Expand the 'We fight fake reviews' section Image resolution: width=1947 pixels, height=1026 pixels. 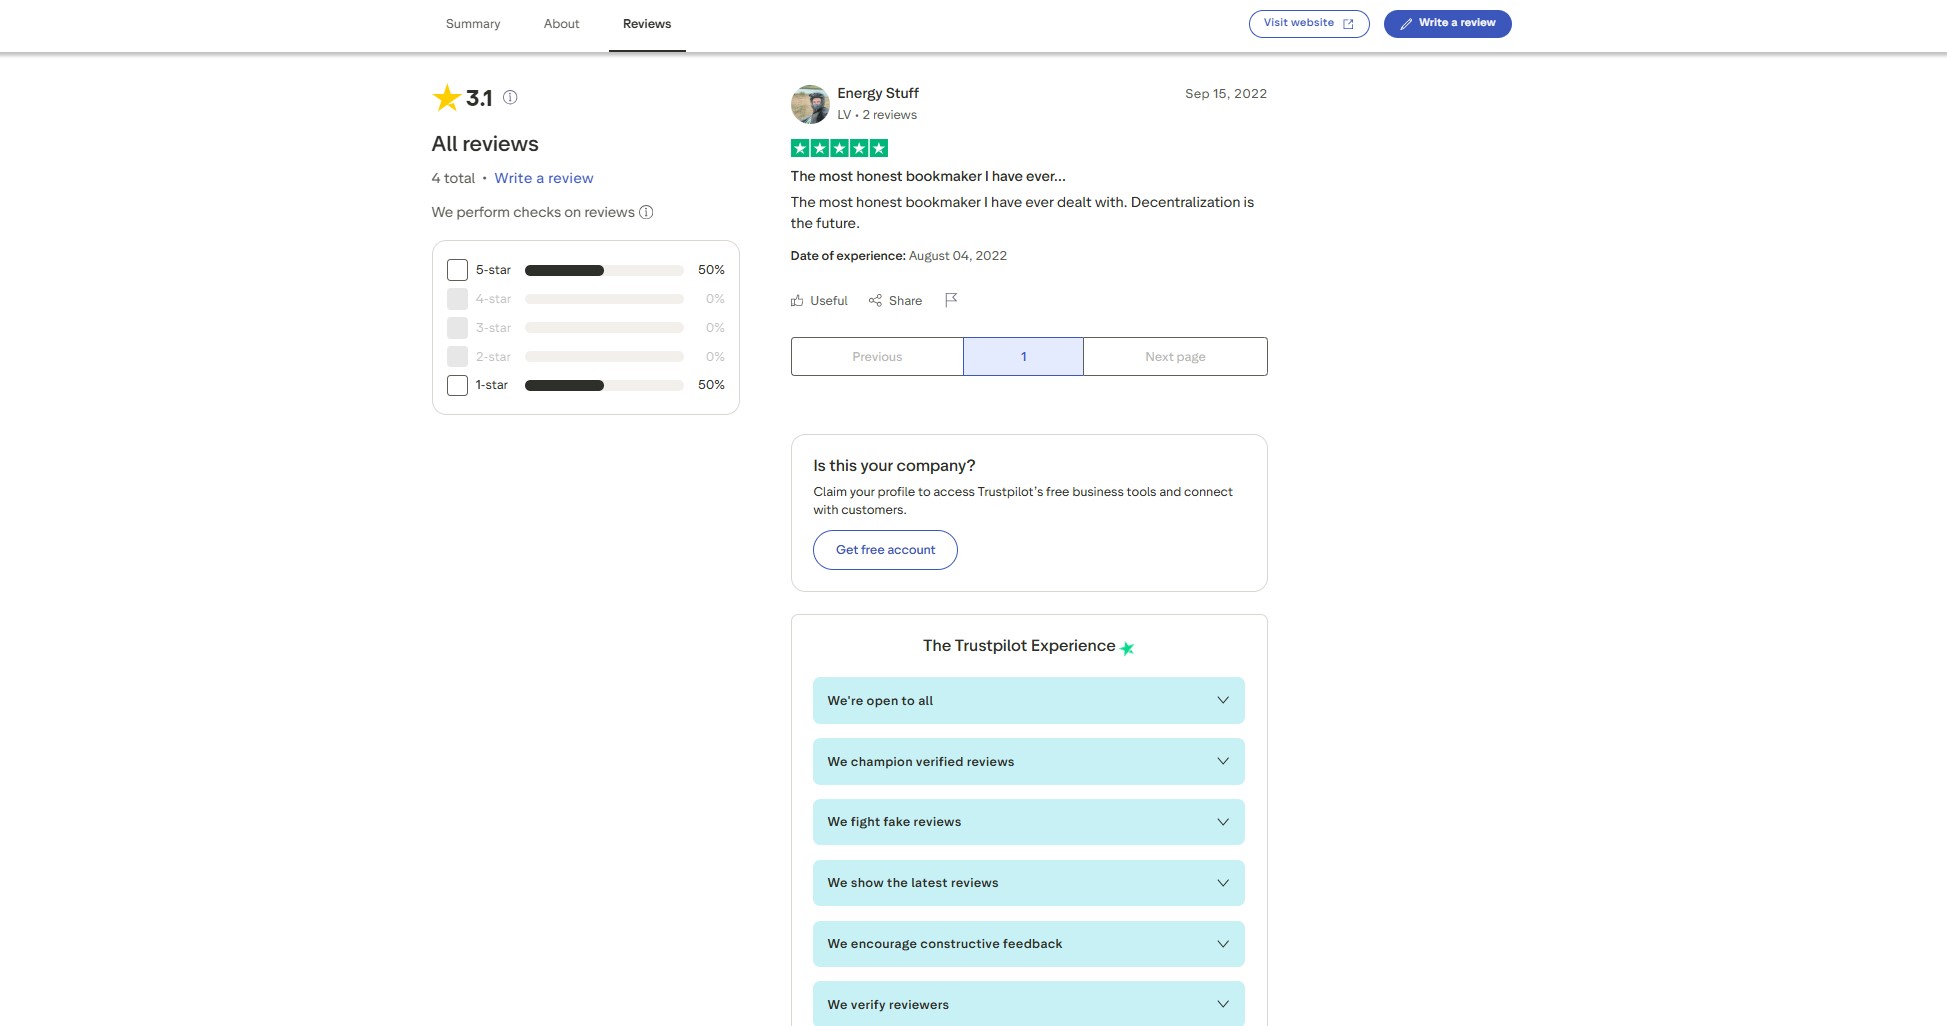tap(1028, 821)
